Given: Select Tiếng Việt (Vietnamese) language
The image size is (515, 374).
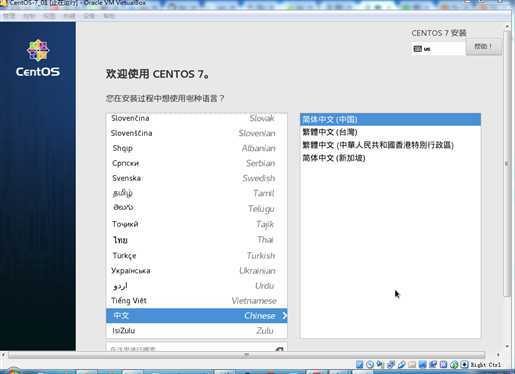Looking at the screenshot, I should coord(196,301).
